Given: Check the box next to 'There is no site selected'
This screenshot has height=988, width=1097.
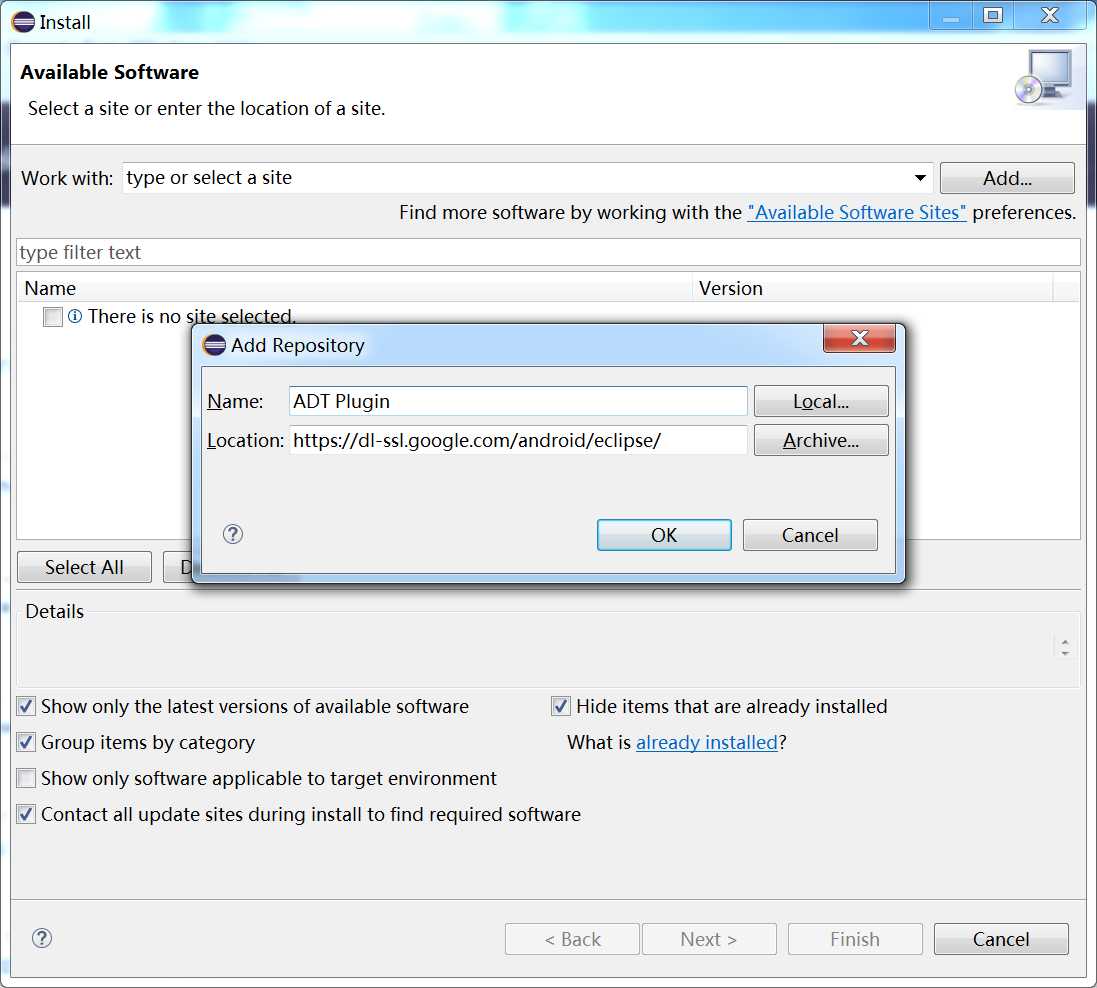Looking at the screenshot, I should click(x=52, y=317).
